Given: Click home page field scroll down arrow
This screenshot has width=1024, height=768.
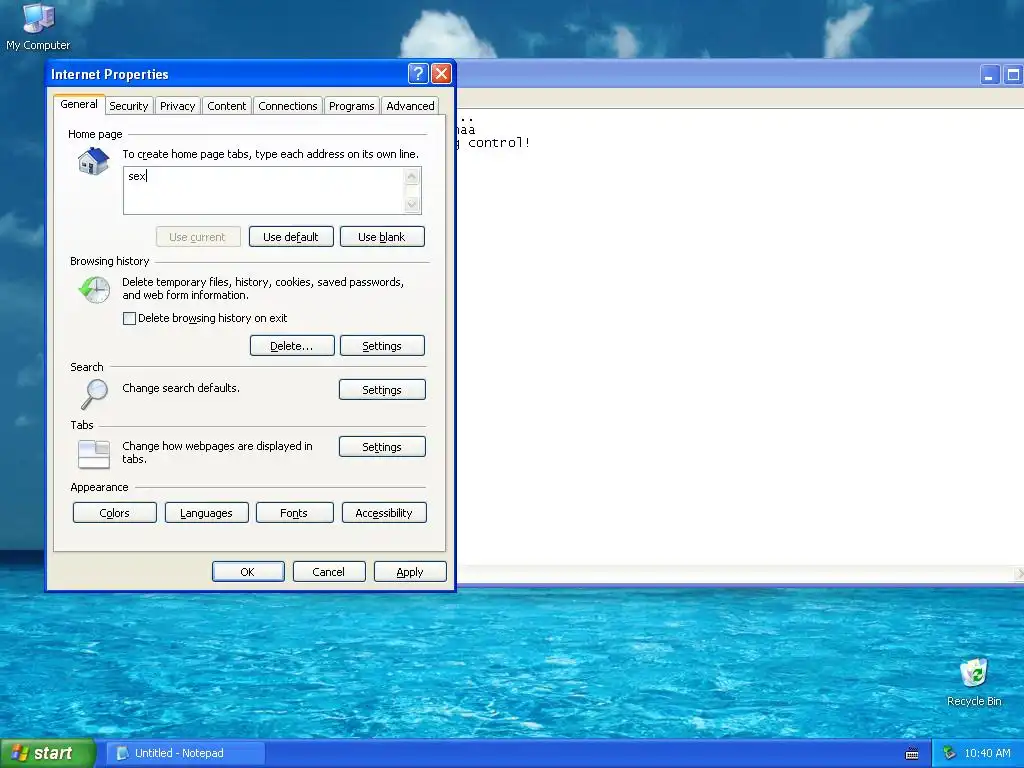Looking at the screenshot, I should [411, 204].
